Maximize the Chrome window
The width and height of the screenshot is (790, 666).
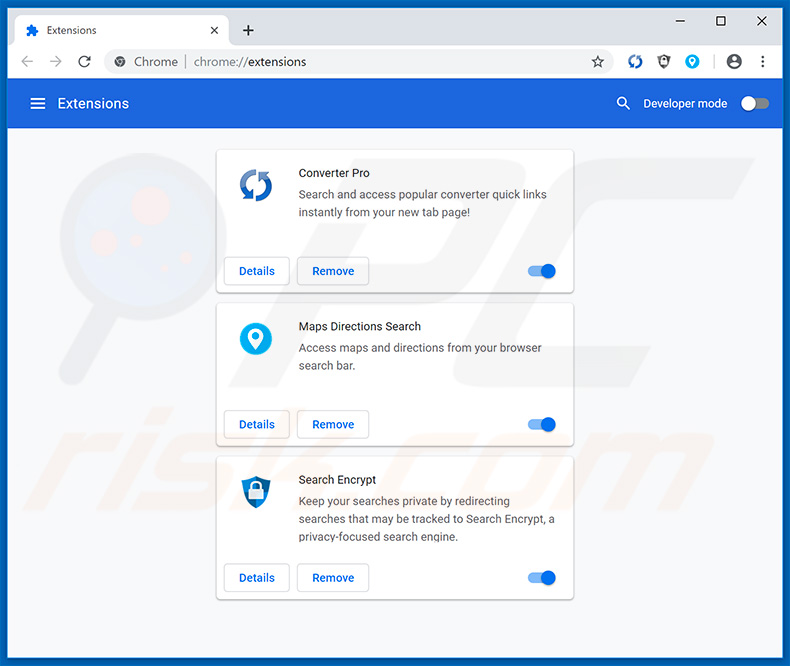point(721,21)
